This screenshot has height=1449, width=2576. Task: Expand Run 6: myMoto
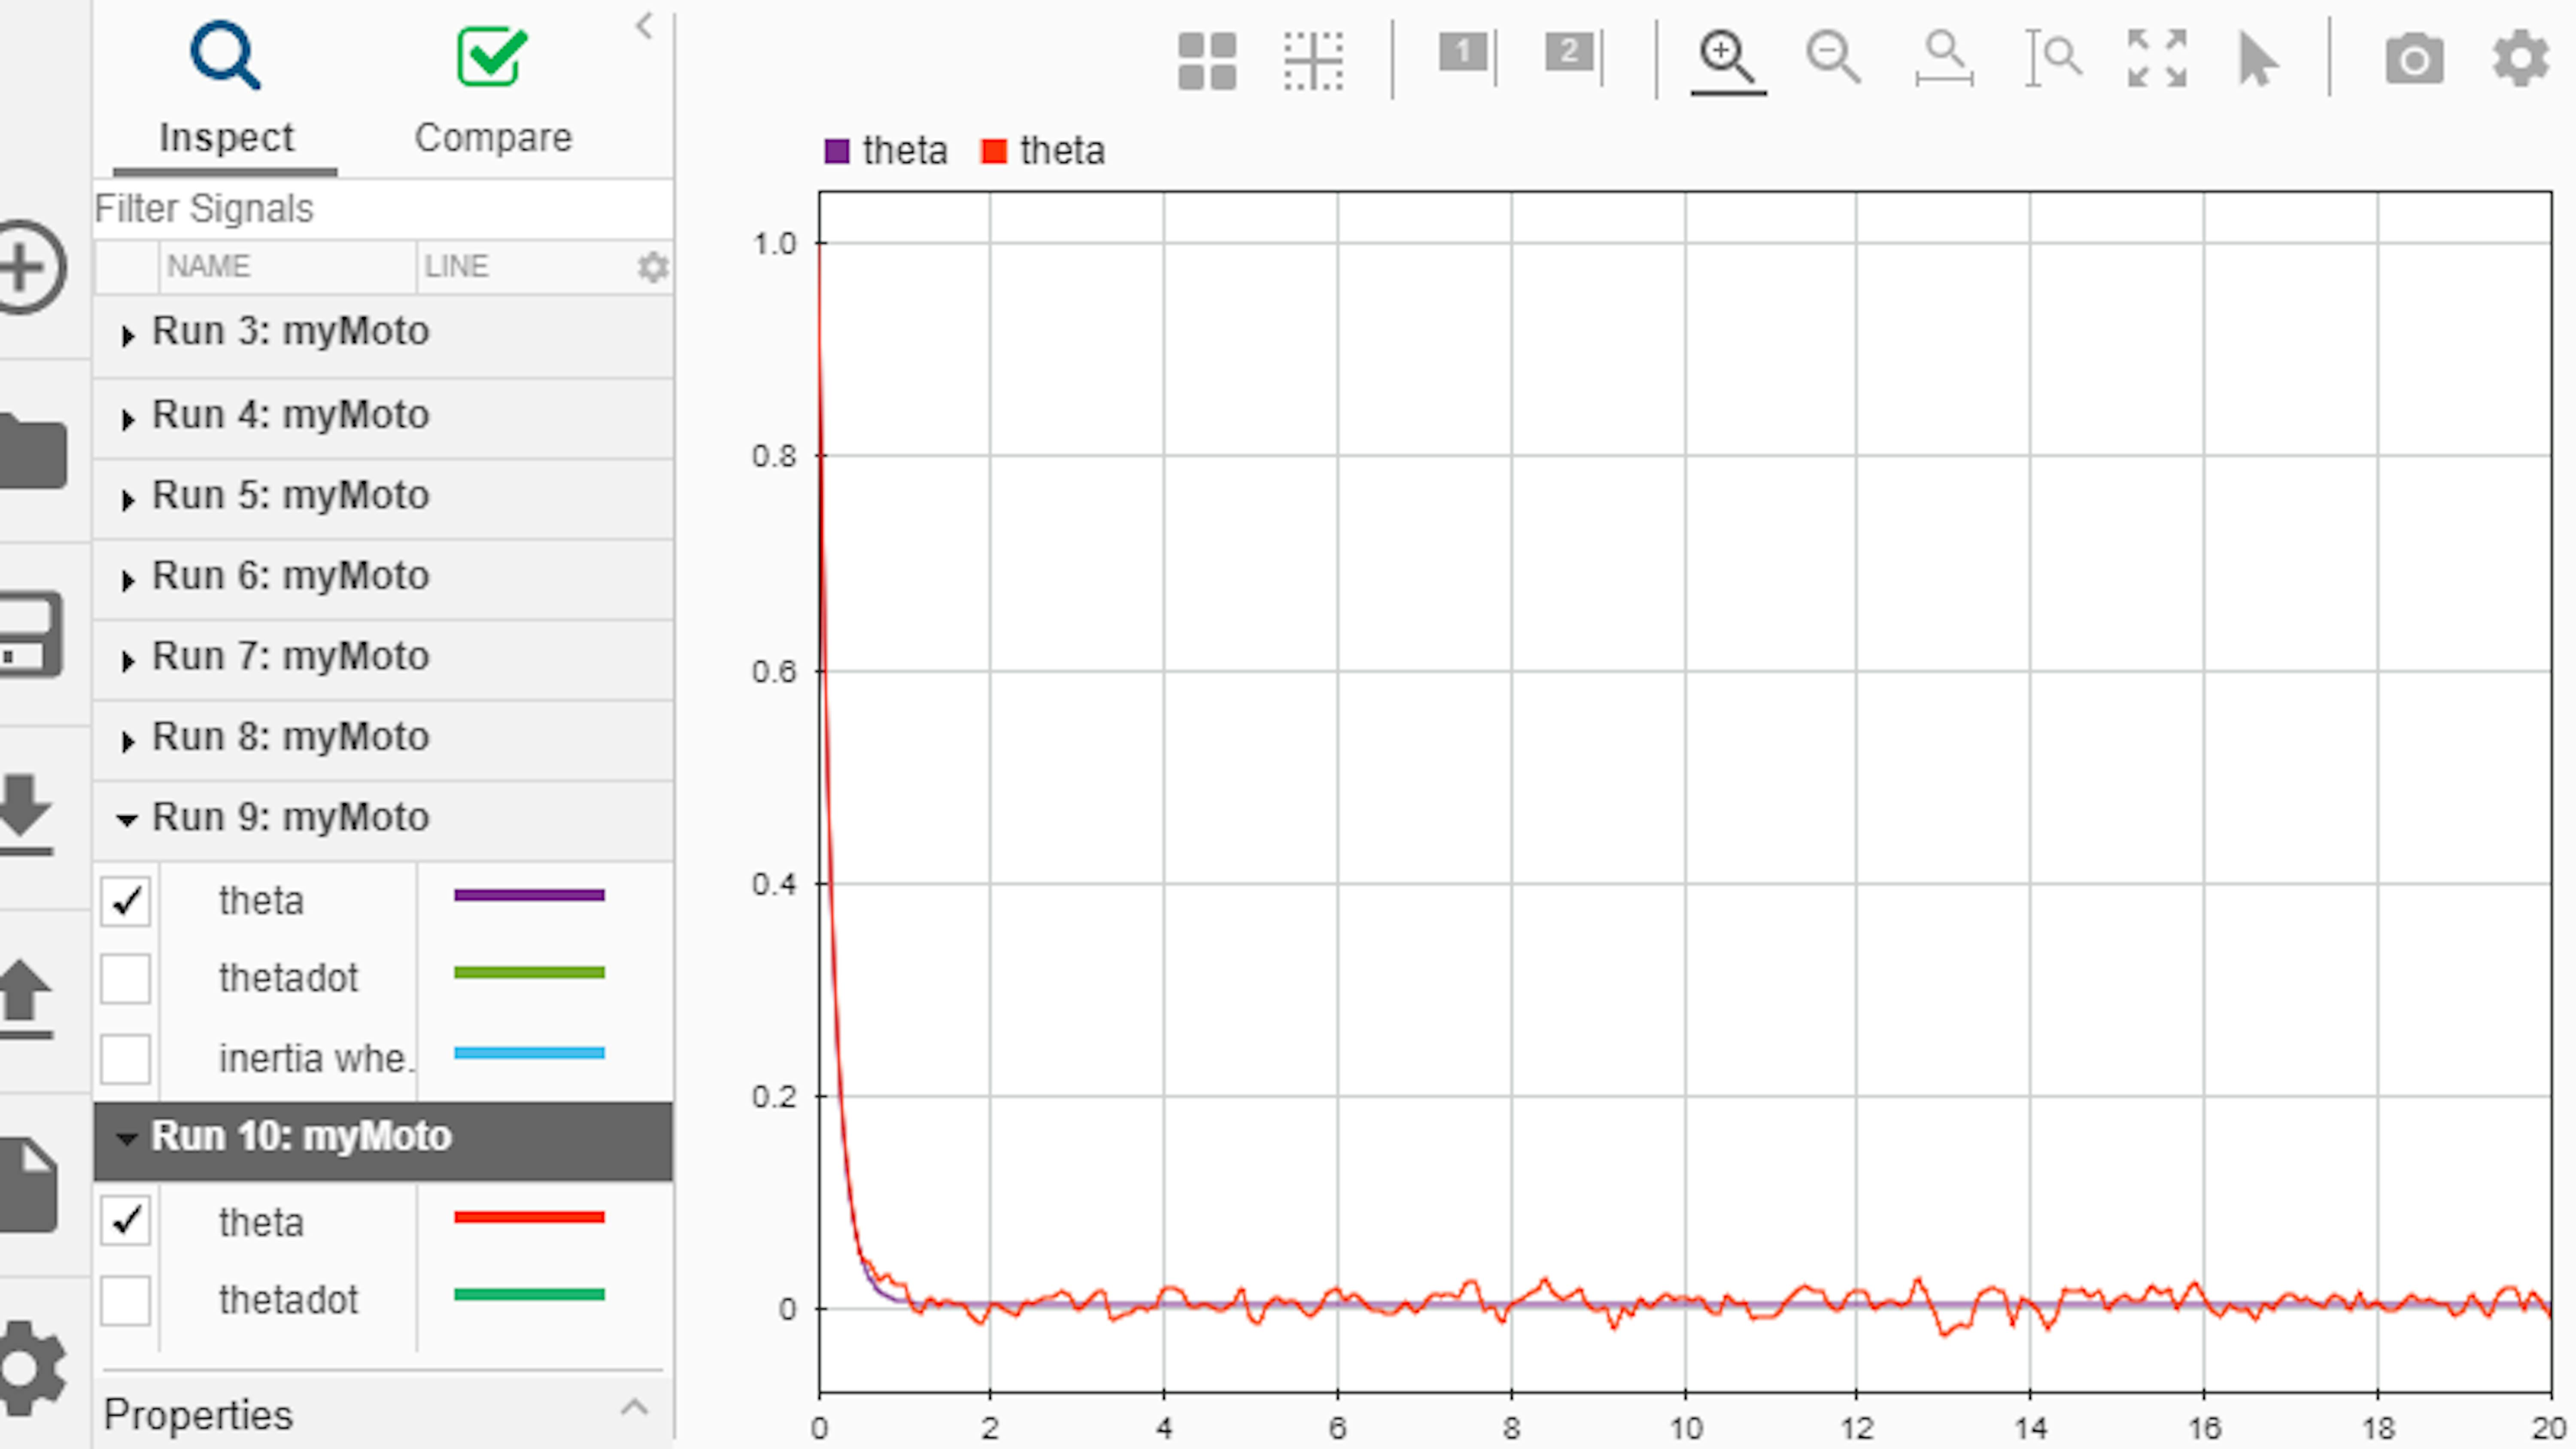pyautogui.click(x=127, y=580)
